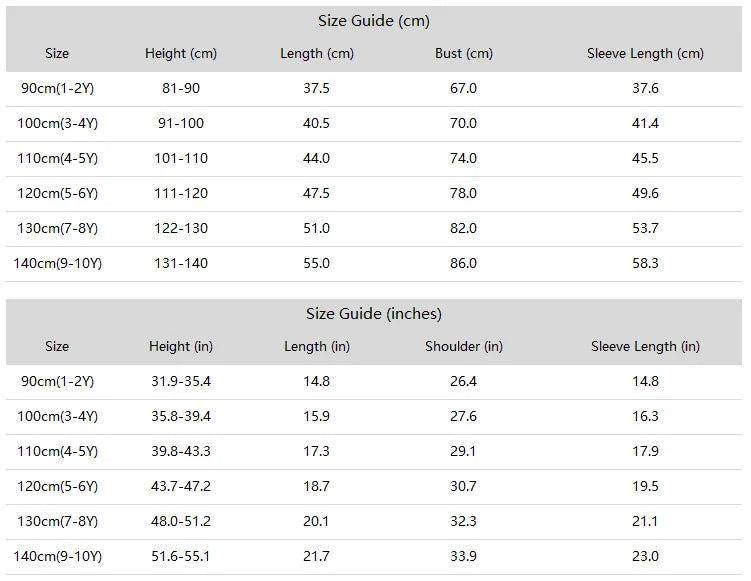Select the Bust (cm) column header
This screenshot has width=751, height=581.
[x=464, y=54]
